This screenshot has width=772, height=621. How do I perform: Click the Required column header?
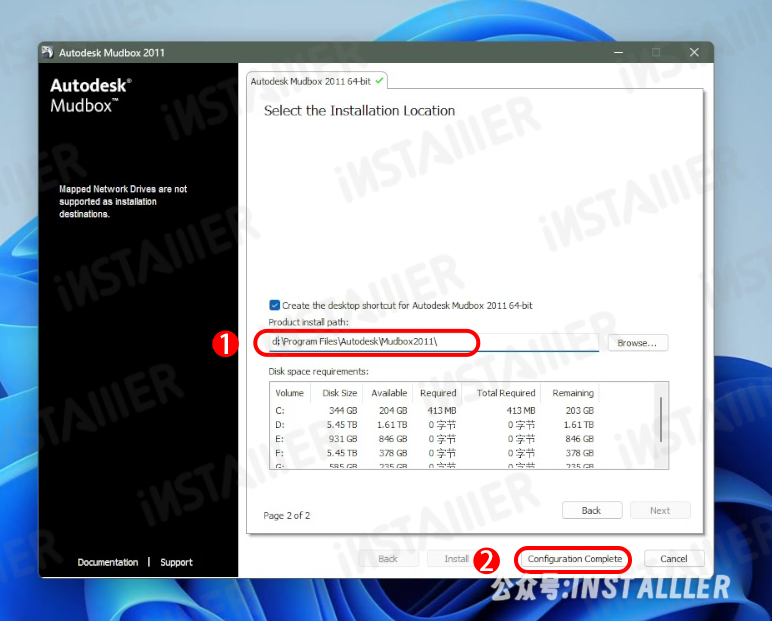point(438,393)
